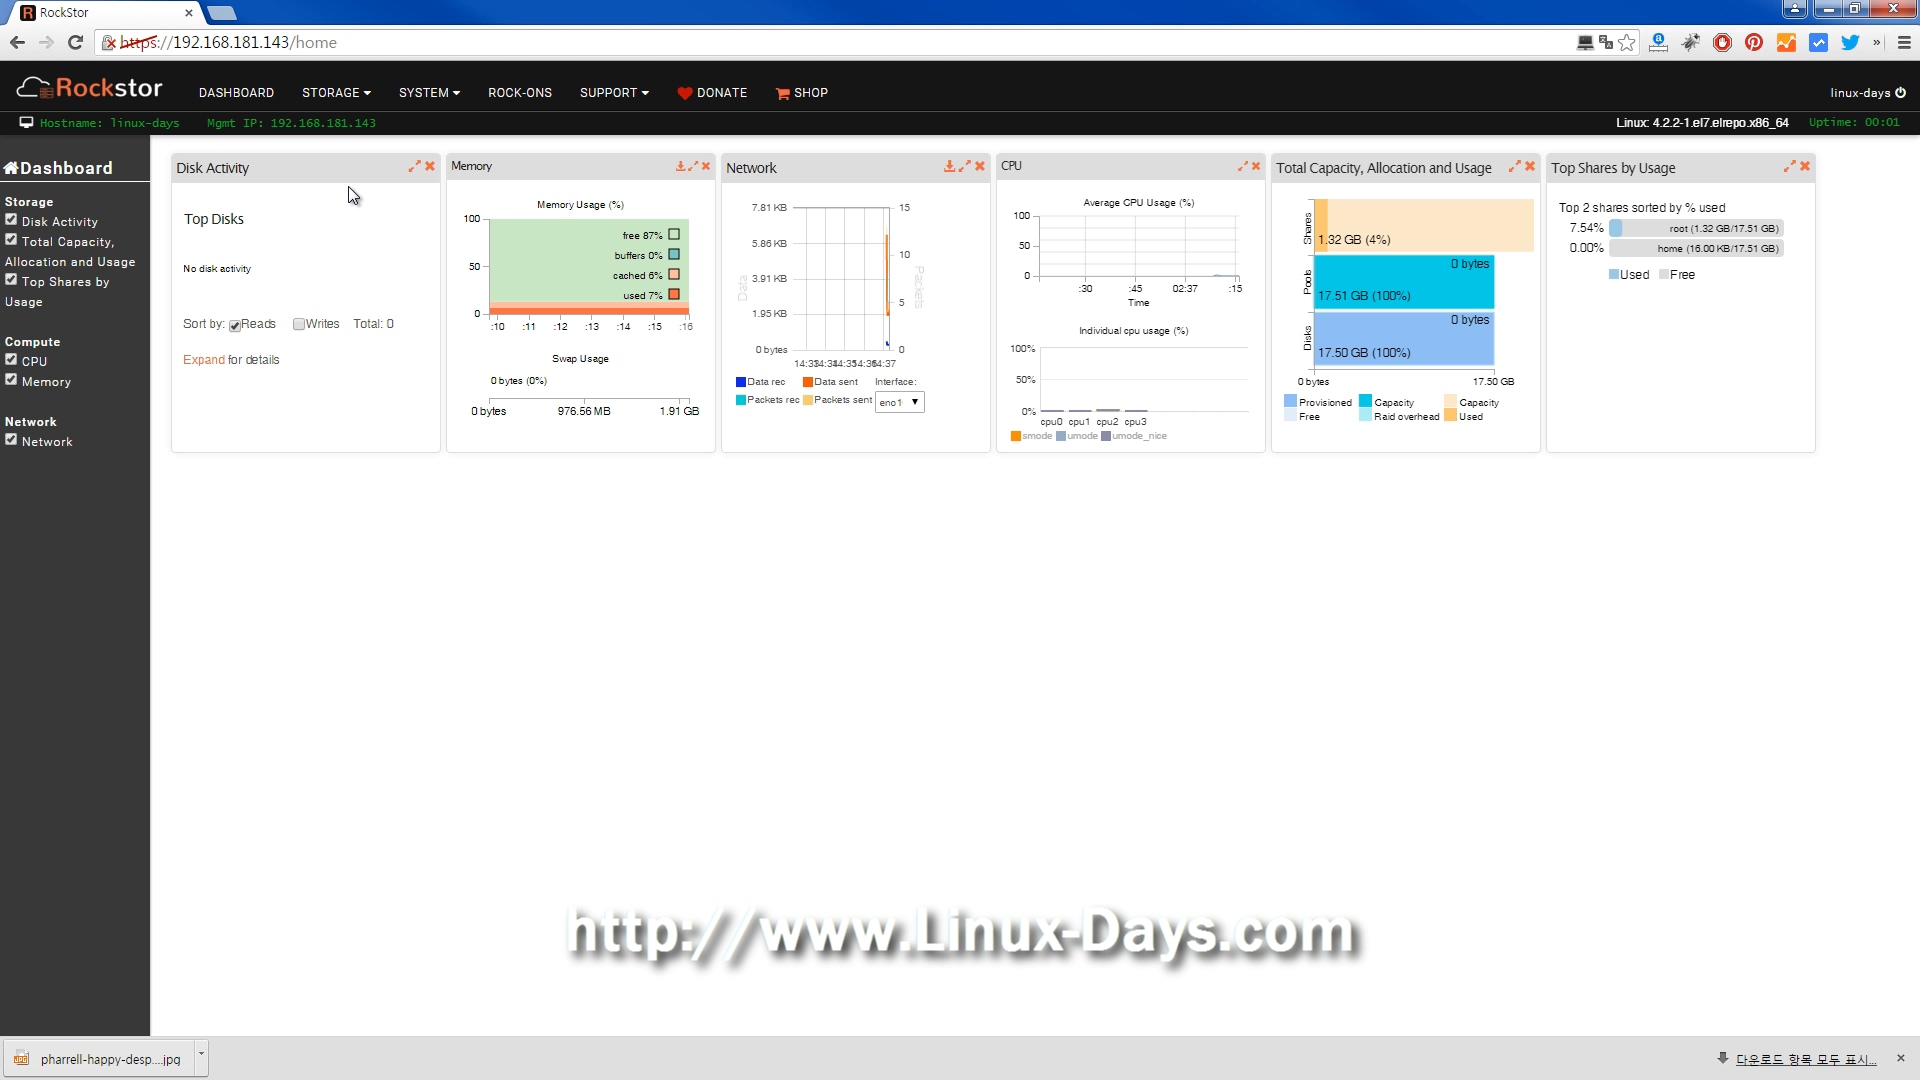Toggle Top Shares by Usage checkbox
The height and width of the screenshot is (1080, 1920).
(x=11, y=280)
